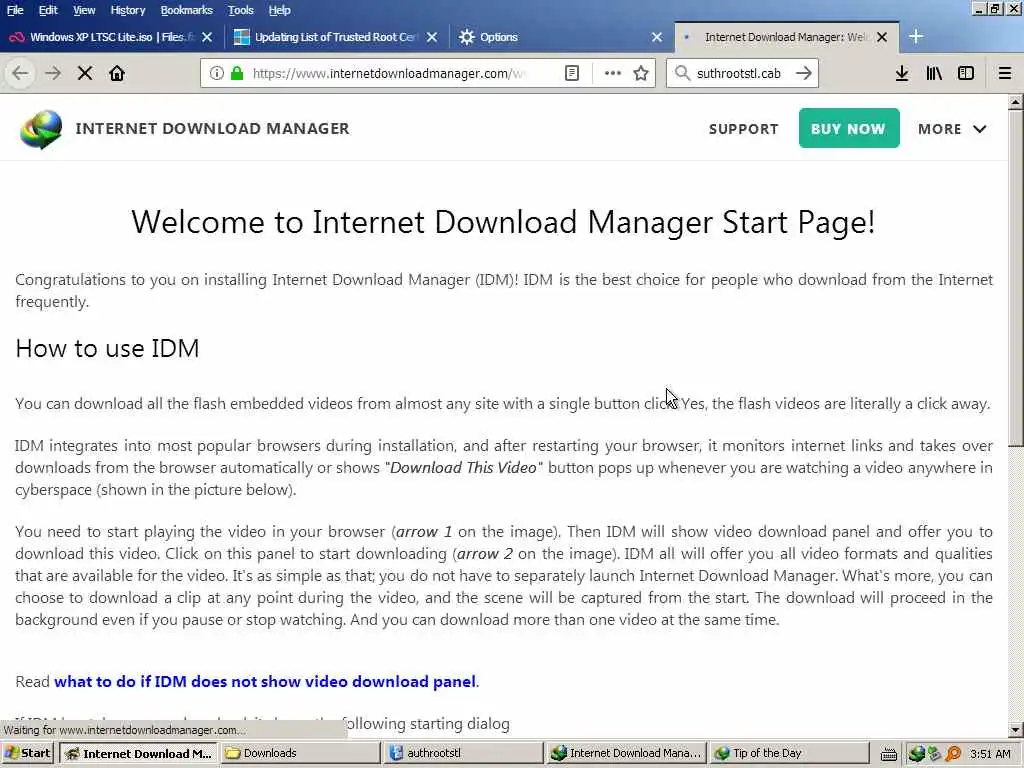Open Downloads folder from the taskbar
The width and height of the screenshot is (1024, 768).
tap(300, 754)
